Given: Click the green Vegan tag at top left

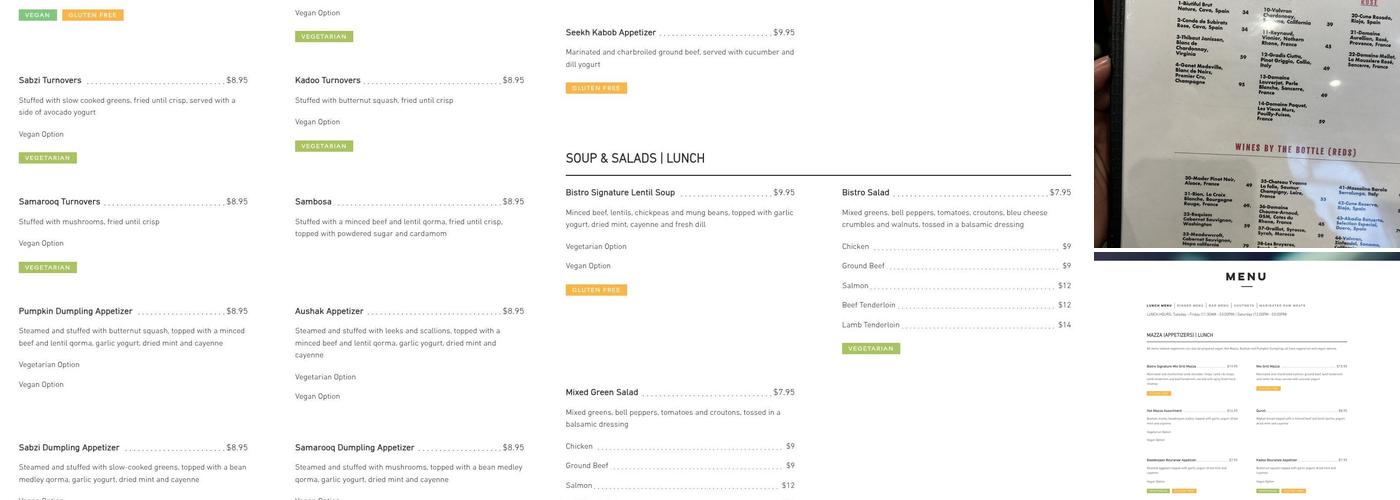Looking at the screenshot, I should point(38,15).
